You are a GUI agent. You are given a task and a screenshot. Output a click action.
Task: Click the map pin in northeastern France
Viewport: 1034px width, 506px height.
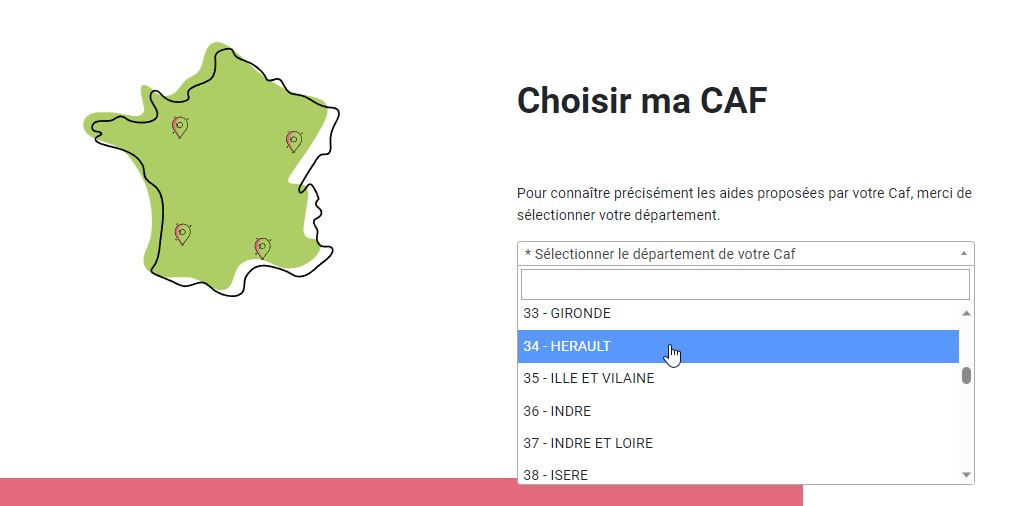293,141
